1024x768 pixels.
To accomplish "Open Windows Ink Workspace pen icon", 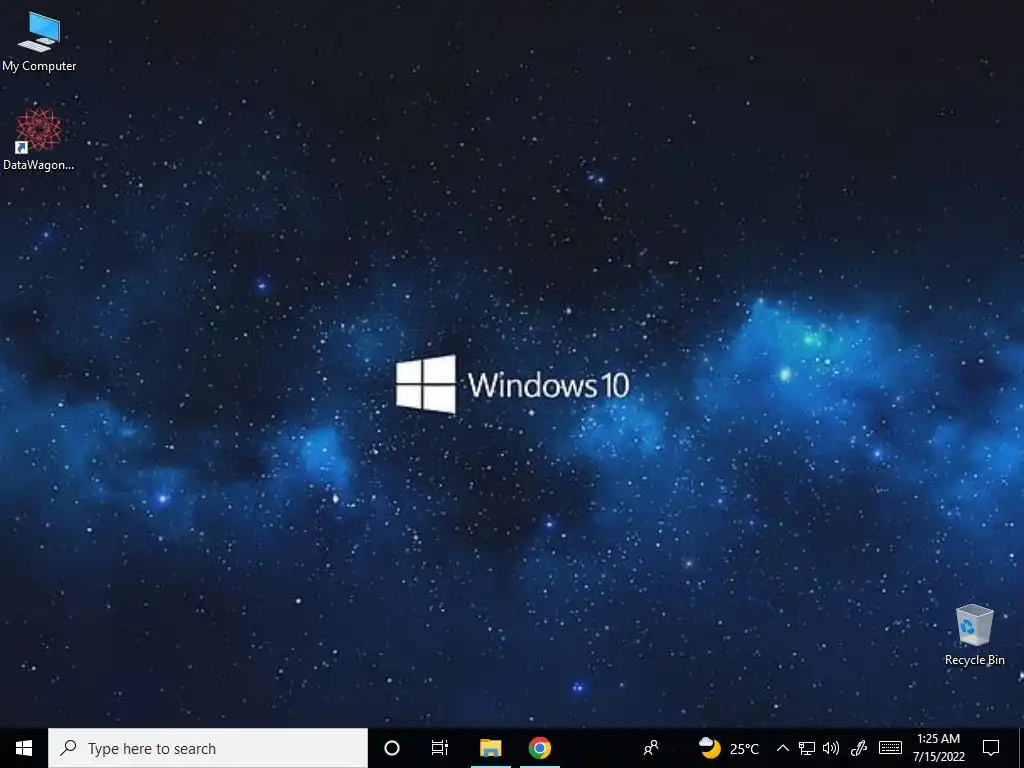I will pyautogui.click(x=859, y=748).
